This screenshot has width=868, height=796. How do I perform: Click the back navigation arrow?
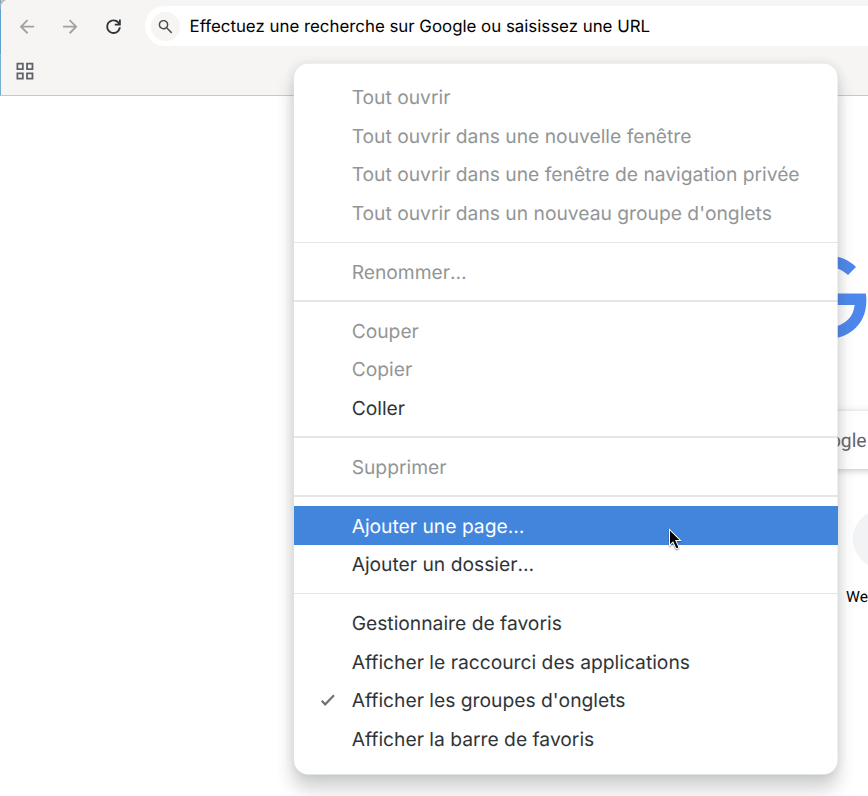(x=26, y=26)
